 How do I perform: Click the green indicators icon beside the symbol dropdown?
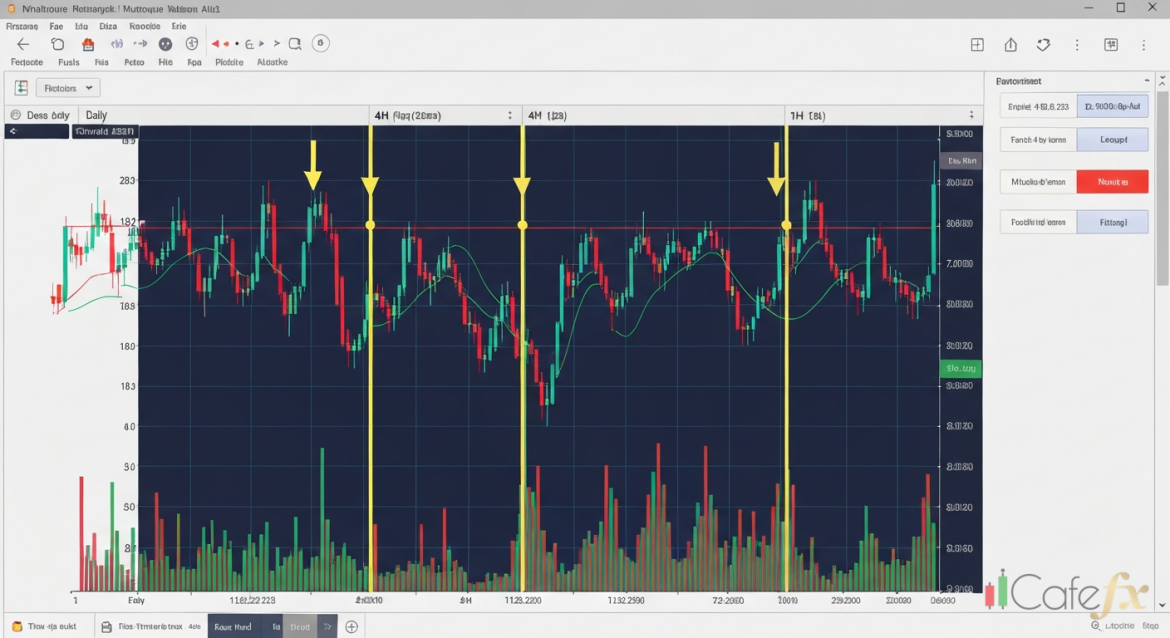pyautogui.click(x=21, y=88)
